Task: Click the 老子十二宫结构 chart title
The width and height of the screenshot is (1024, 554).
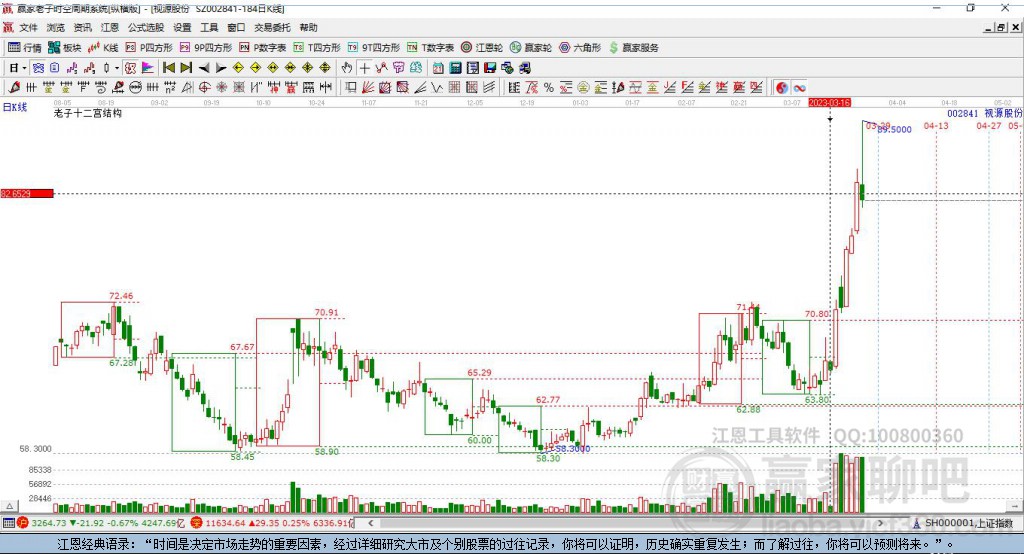Action: tap(88, 113)
